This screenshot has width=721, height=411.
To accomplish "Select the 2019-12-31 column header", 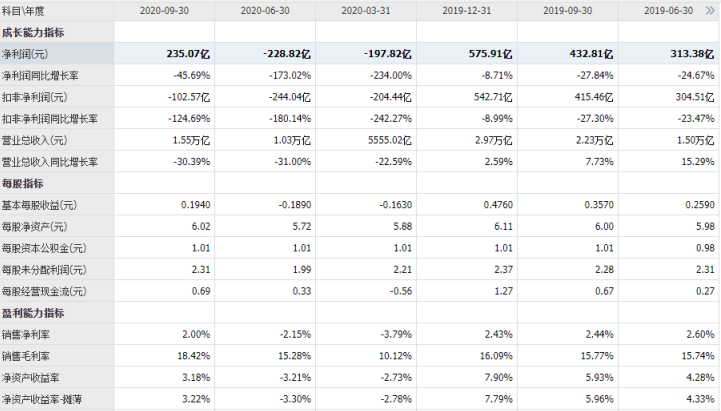I will click(466, 10).
